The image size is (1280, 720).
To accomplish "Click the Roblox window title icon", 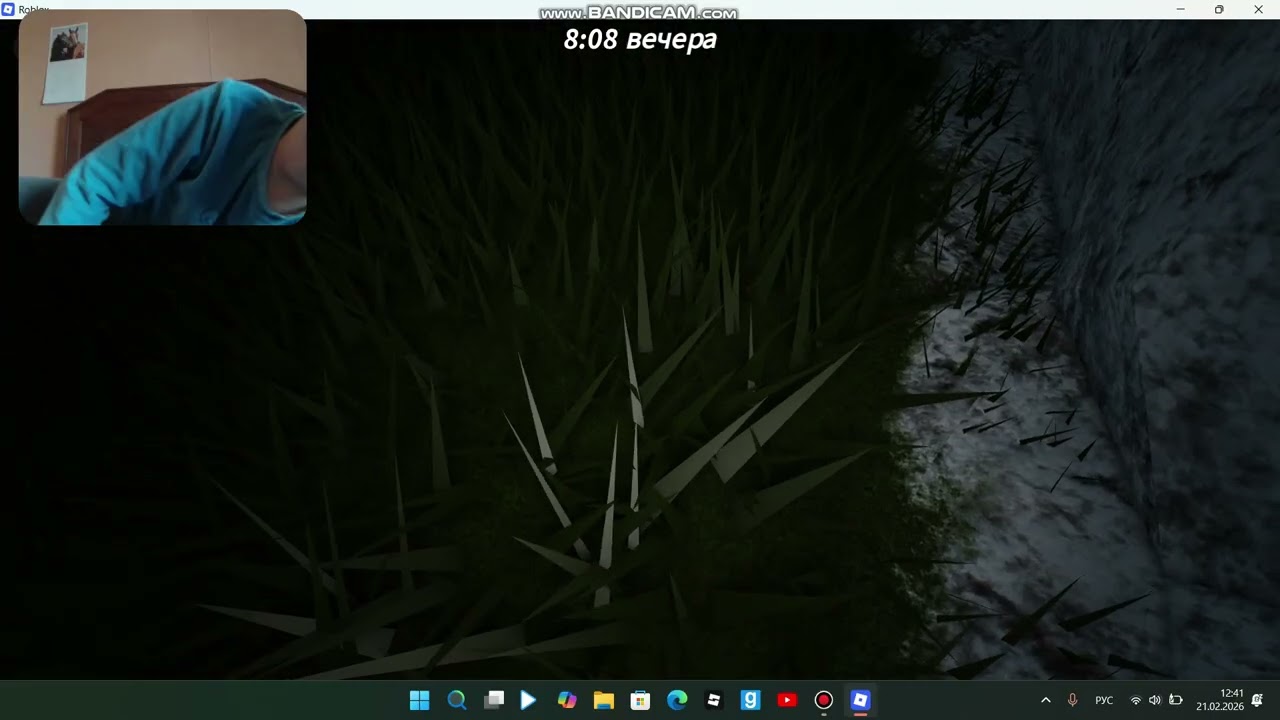I will pos(8,9).
